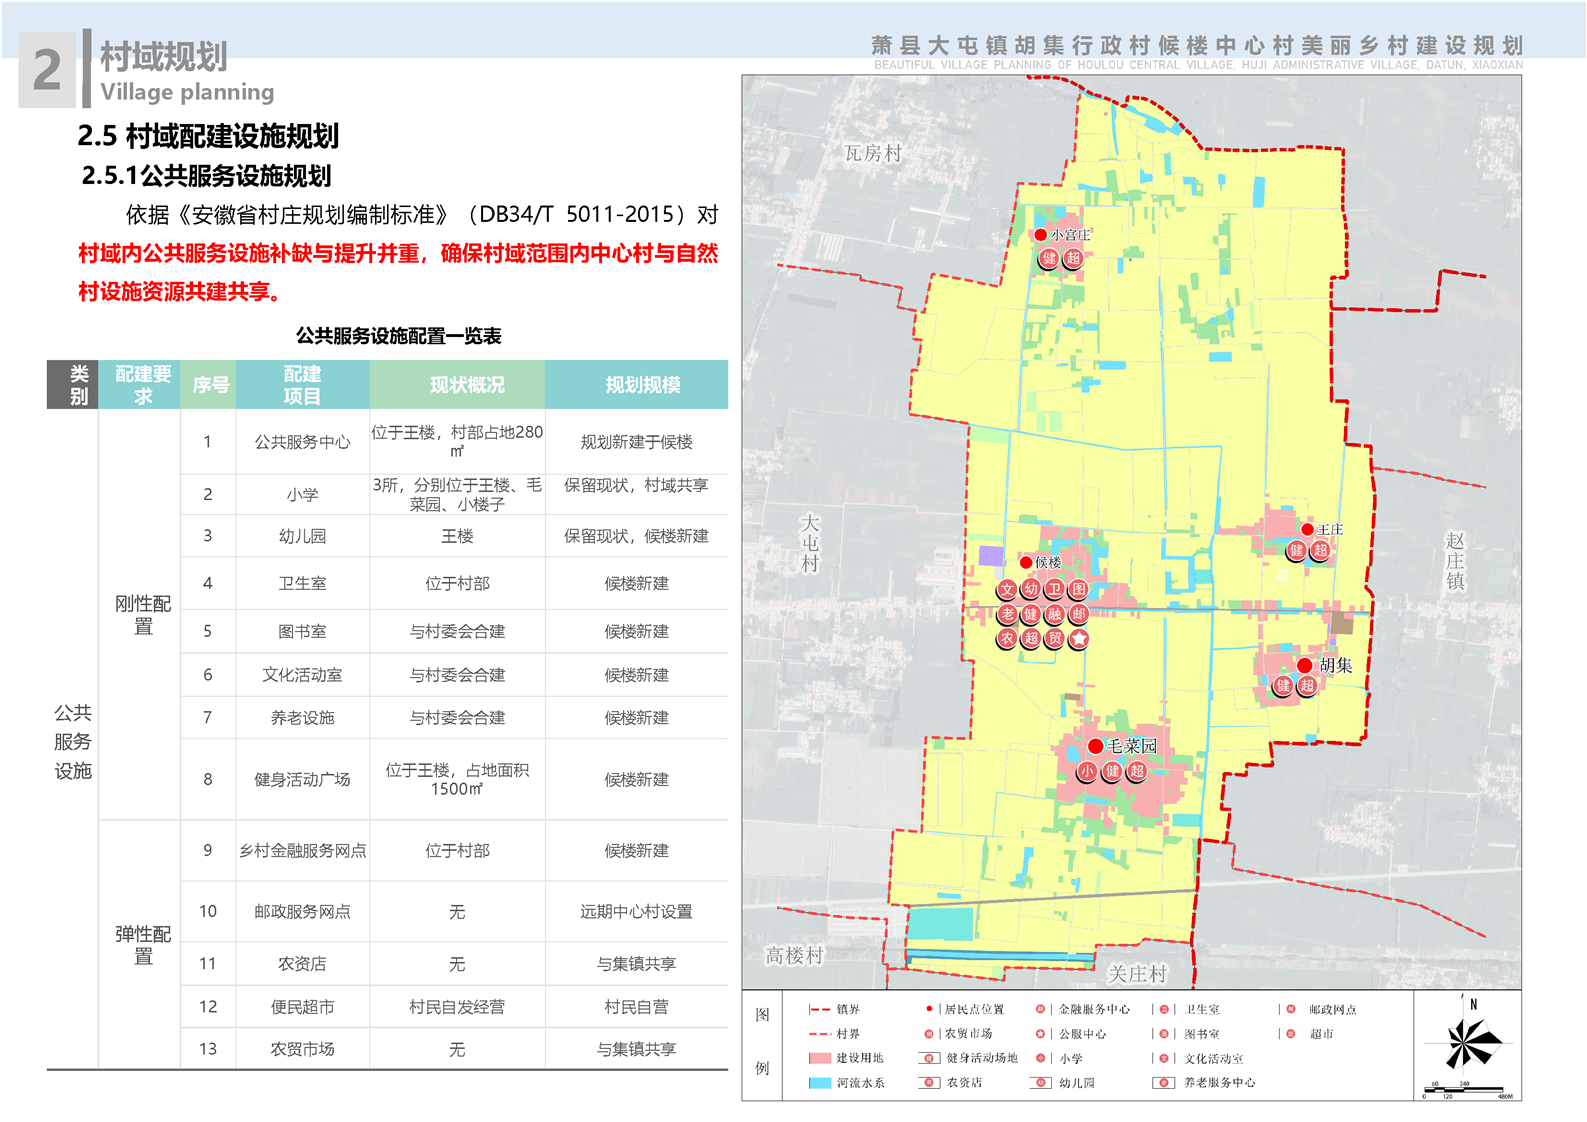Click the 健 fitness icon under 小宫庄
This screenshot has height=1122, width=1587.
point(1049,258)
